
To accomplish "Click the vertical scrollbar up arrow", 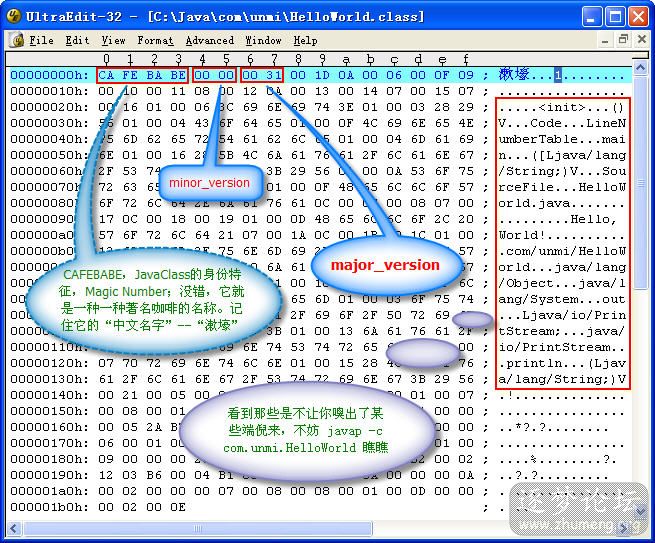I will [640, 67].
